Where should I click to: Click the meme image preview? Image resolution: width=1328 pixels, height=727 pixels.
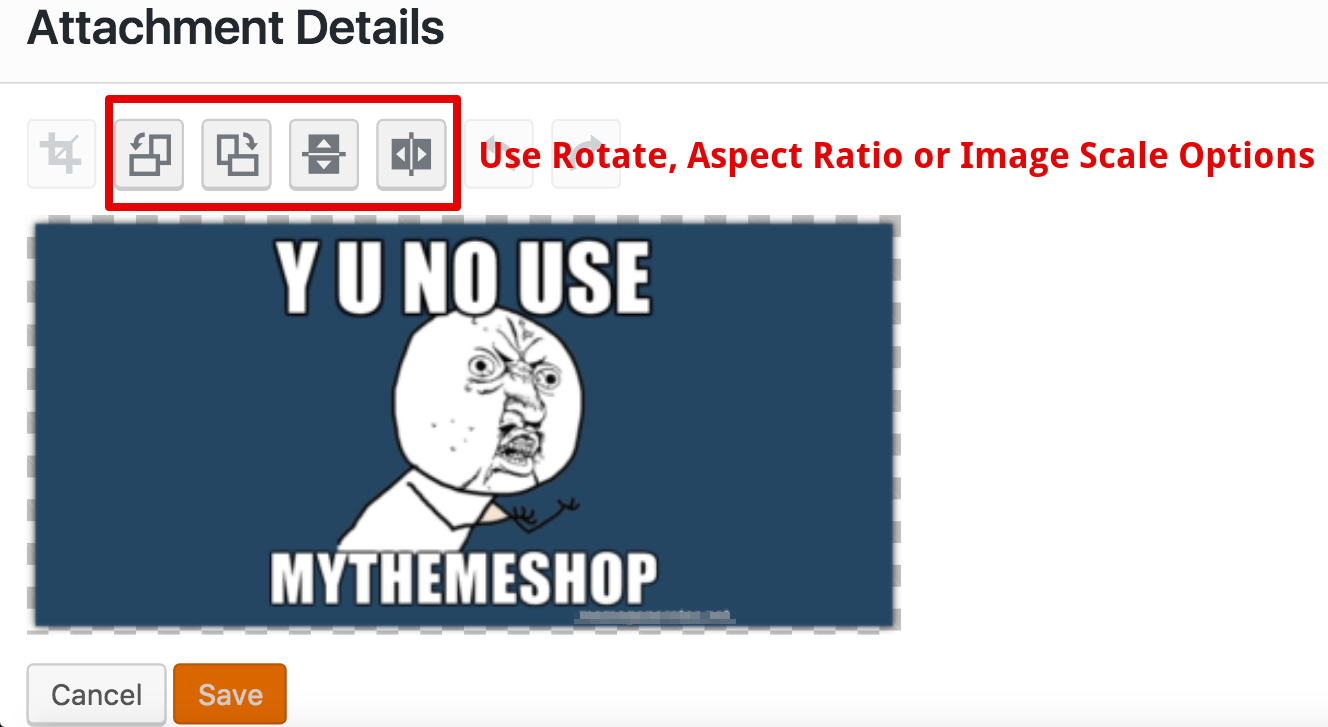tap(464, 424)
